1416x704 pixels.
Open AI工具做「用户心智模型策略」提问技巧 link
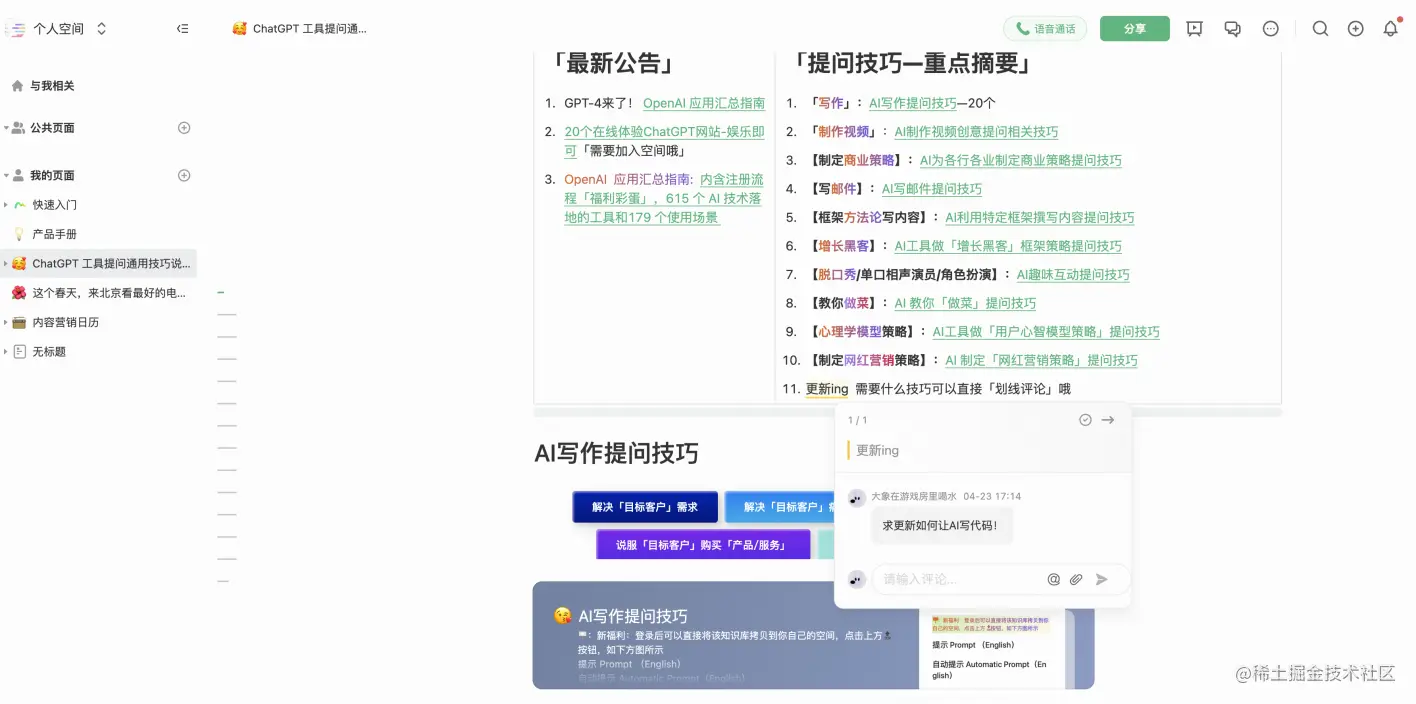point(1046,332)
